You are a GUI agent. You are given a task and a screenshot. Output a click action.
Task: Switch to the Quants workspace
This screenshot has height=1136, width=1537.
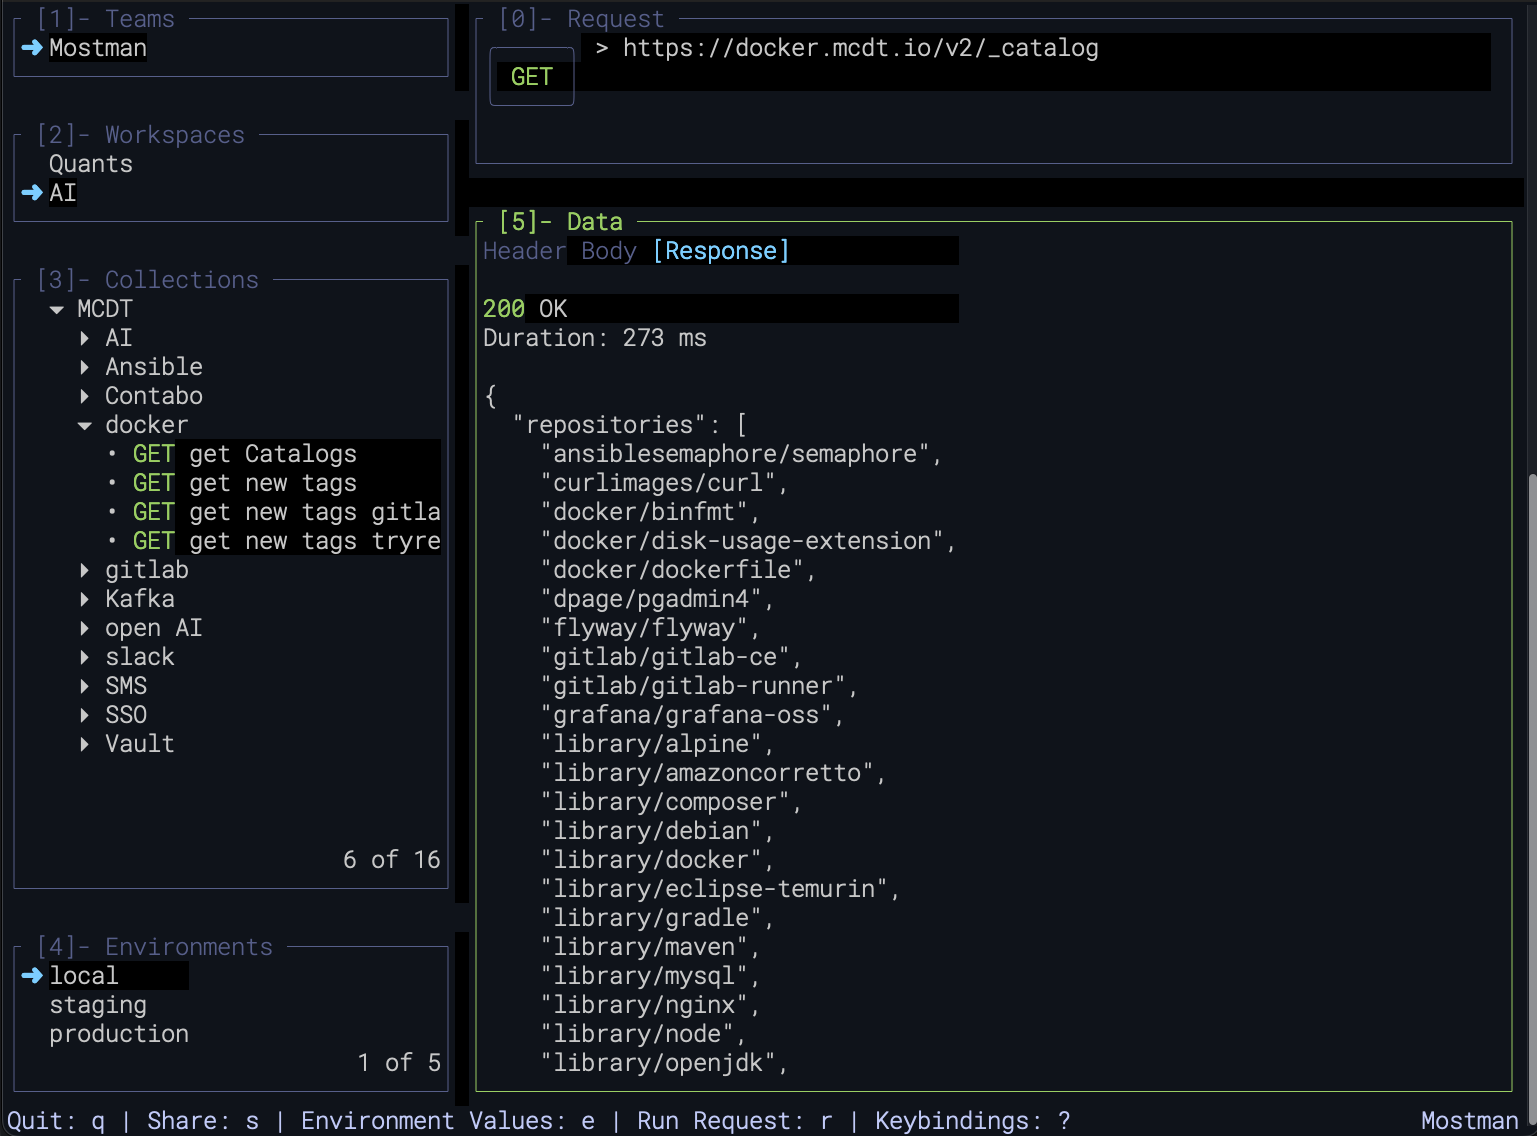point(90,163)
